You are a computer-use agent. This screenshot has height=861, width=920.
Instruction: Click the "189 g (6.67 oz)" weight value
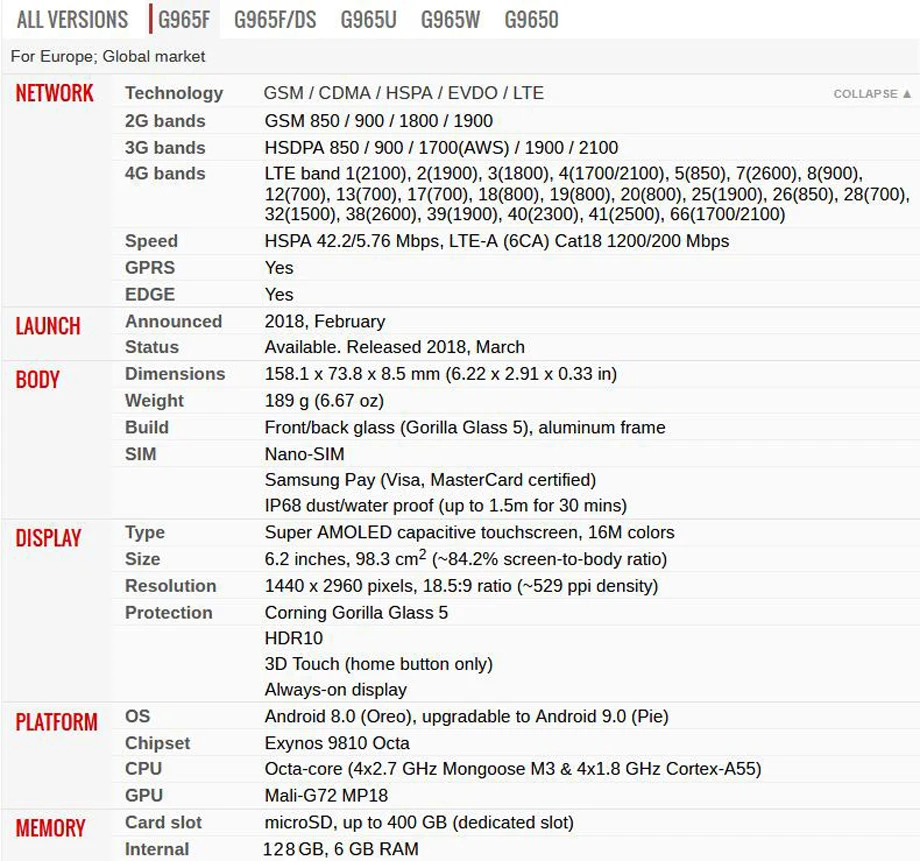point(324,401)
